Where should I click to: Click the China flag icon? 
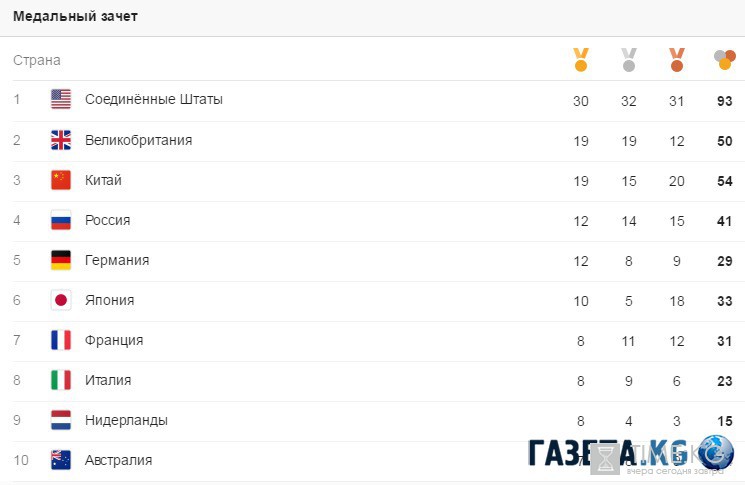pos(61,180)
